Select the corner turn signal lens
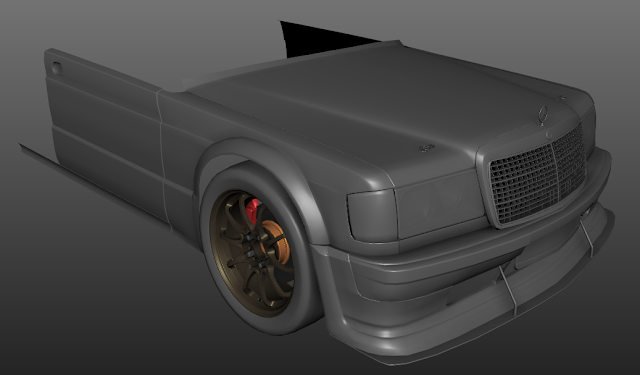Screen dimensions: 640x375 click(x=372, y=216)
